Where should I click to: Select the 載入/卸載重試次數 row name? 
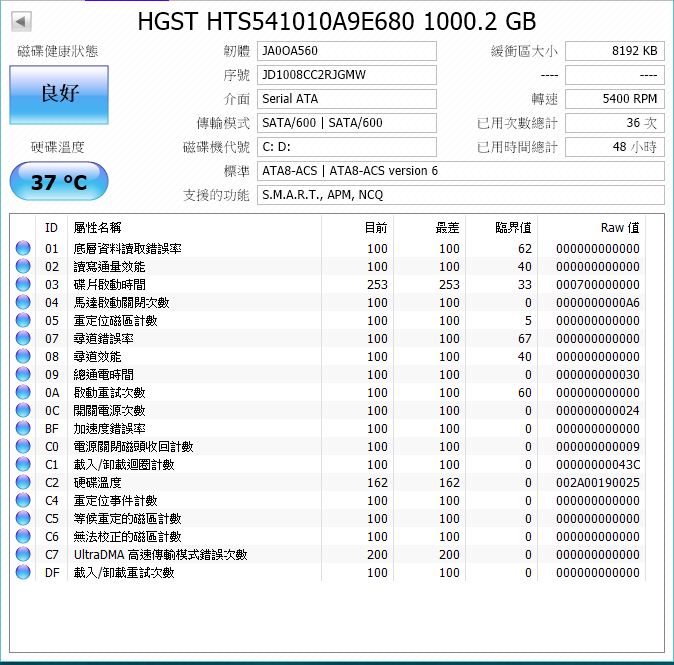tap(124, 573)
